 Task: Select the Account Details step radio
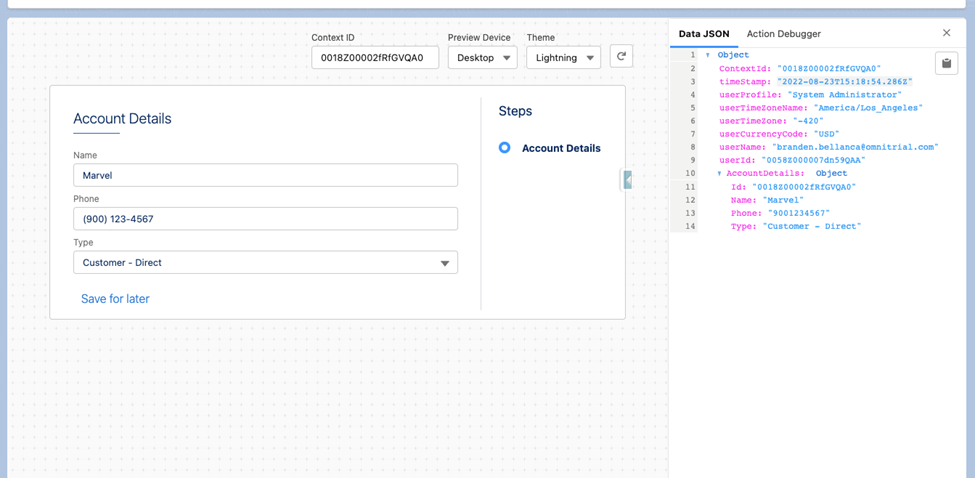[505, 148]
